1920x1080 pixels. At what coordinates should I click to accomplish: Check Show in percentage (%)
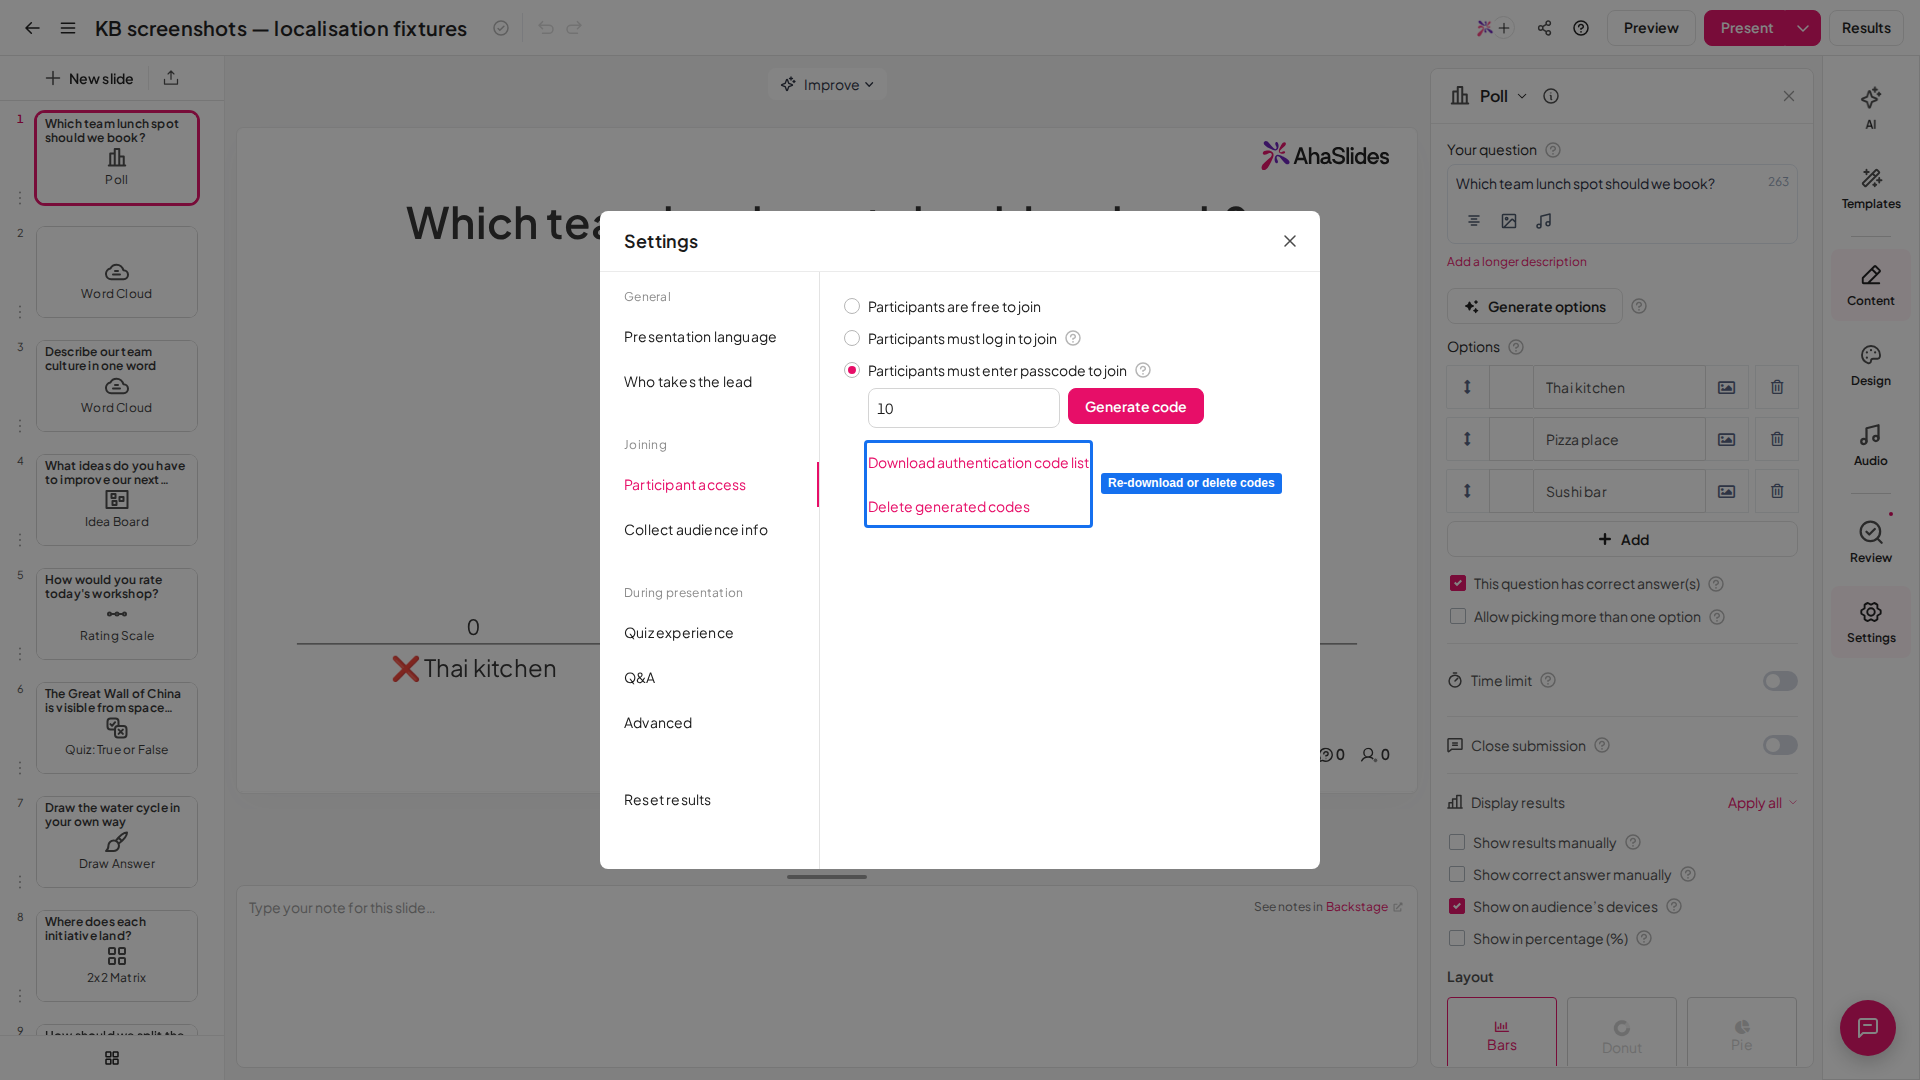point(1457,938)
